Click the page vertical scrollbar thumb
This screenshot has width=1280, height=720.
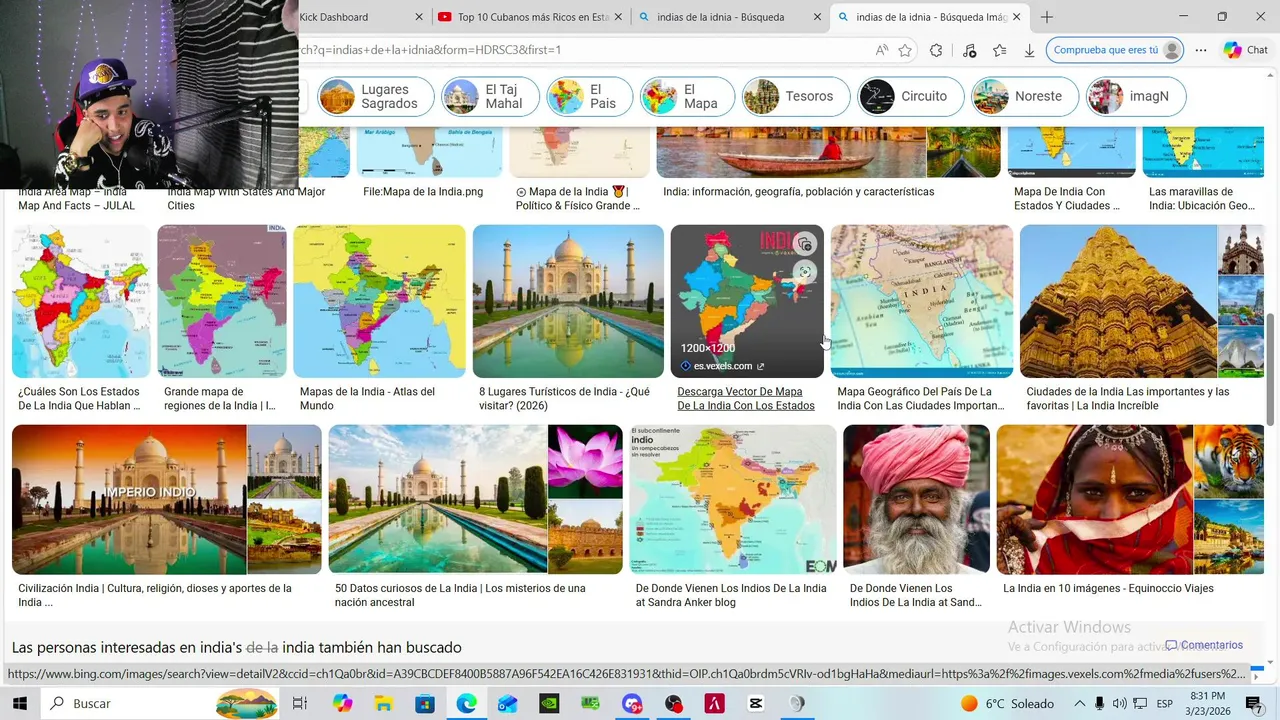pos(1271,370)
